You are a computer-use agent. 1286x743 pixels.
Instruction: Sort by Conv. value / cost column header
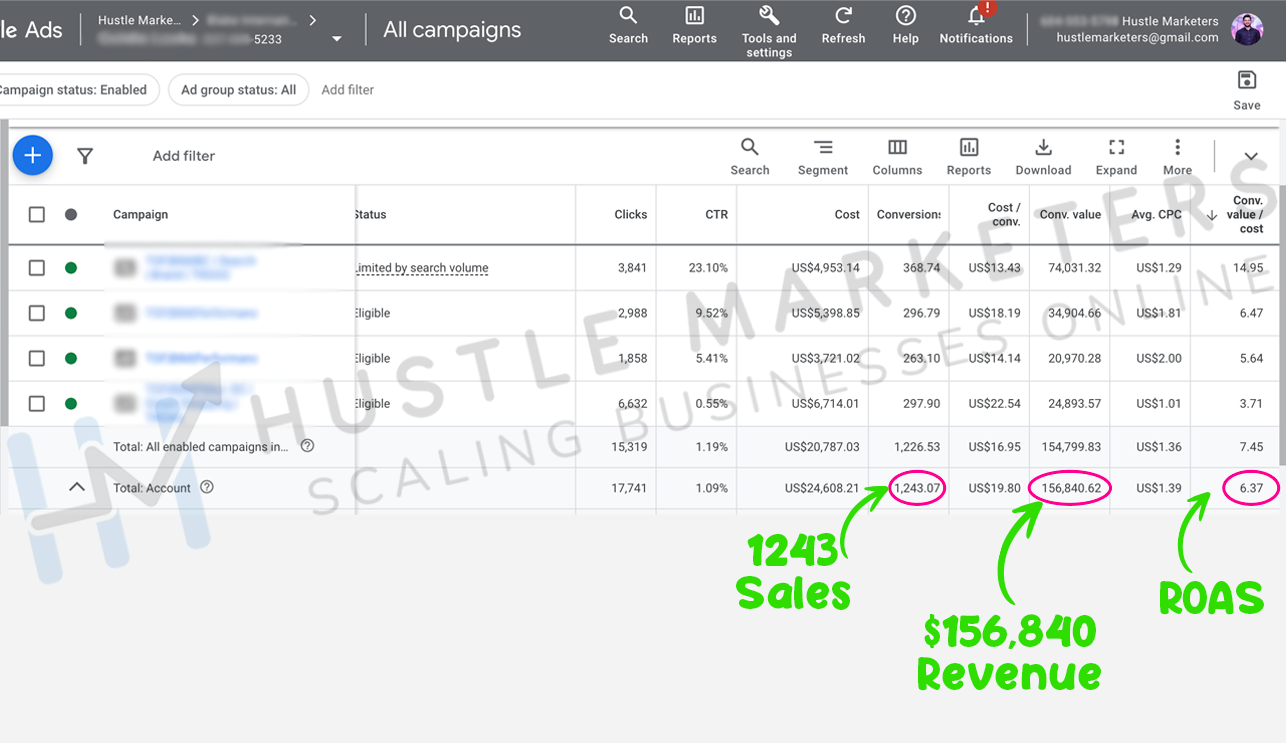coord(1247,215)
